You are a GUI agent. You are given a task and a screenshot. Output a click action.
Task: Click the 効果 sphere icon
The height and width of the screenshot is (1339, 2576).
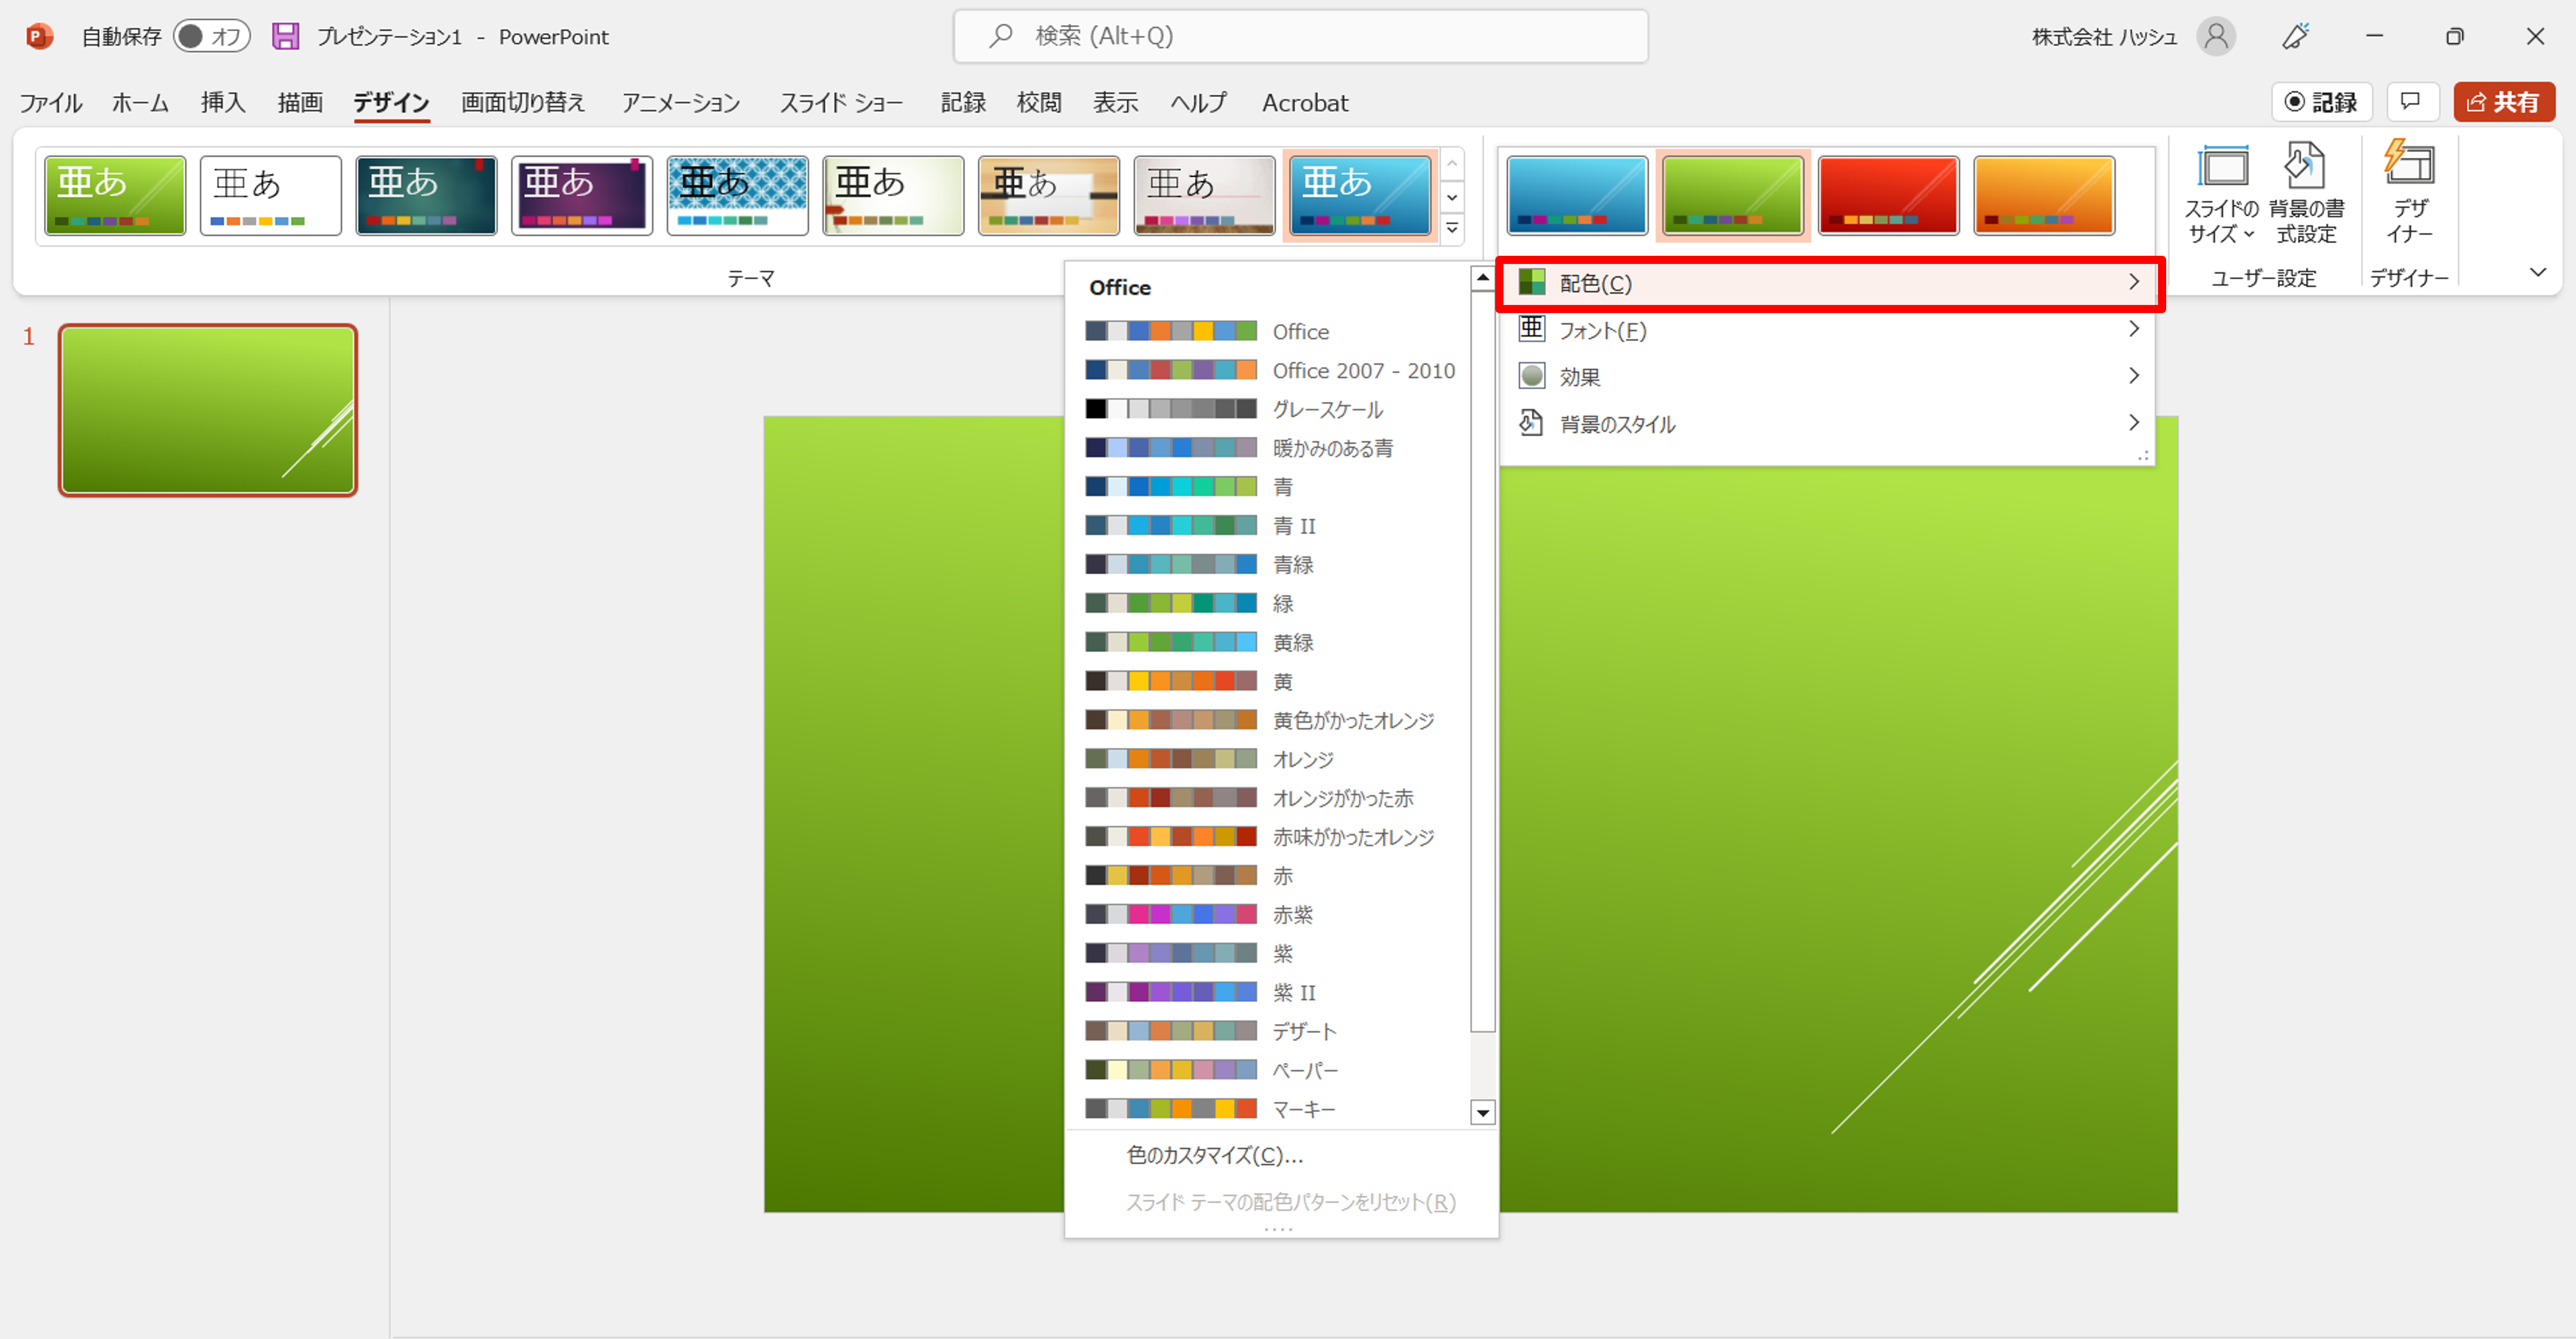1531,376
